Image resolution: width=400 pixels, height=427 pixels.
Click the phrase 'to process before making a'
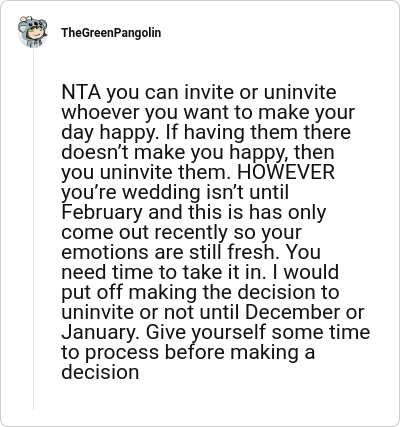point(188,353)
